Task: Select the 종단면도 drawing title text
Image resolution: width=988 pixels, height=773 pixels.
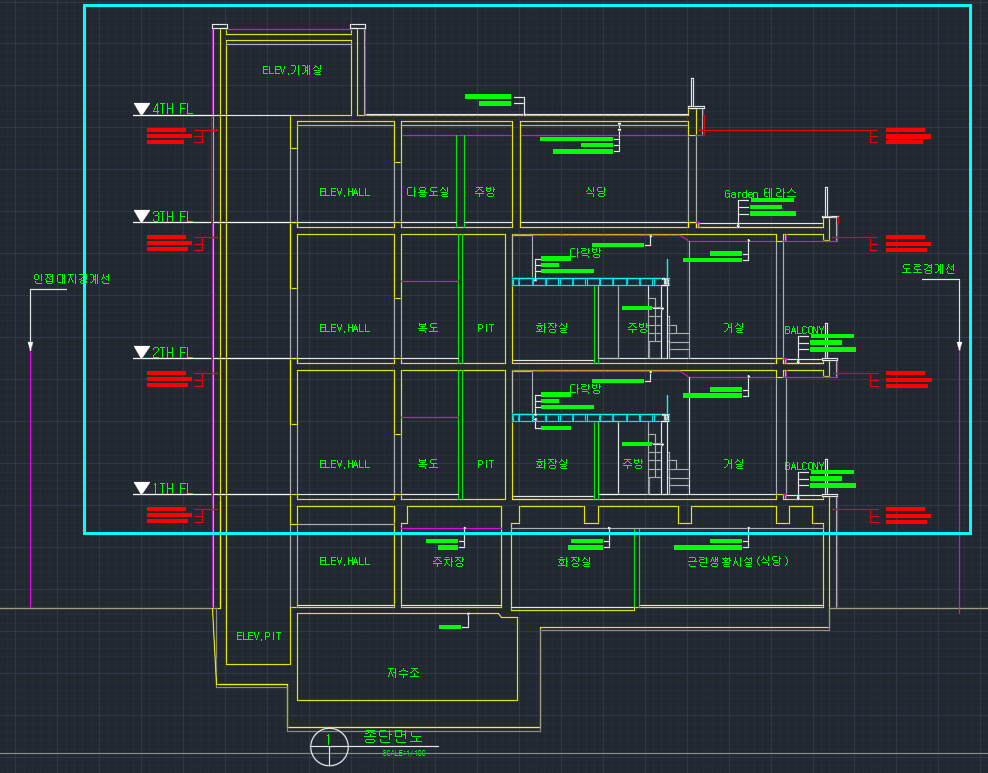Action: click(392, 737)
